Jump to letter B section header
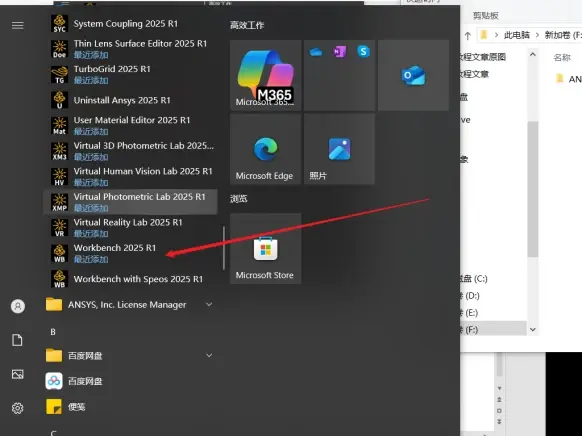 coord(53,332)
